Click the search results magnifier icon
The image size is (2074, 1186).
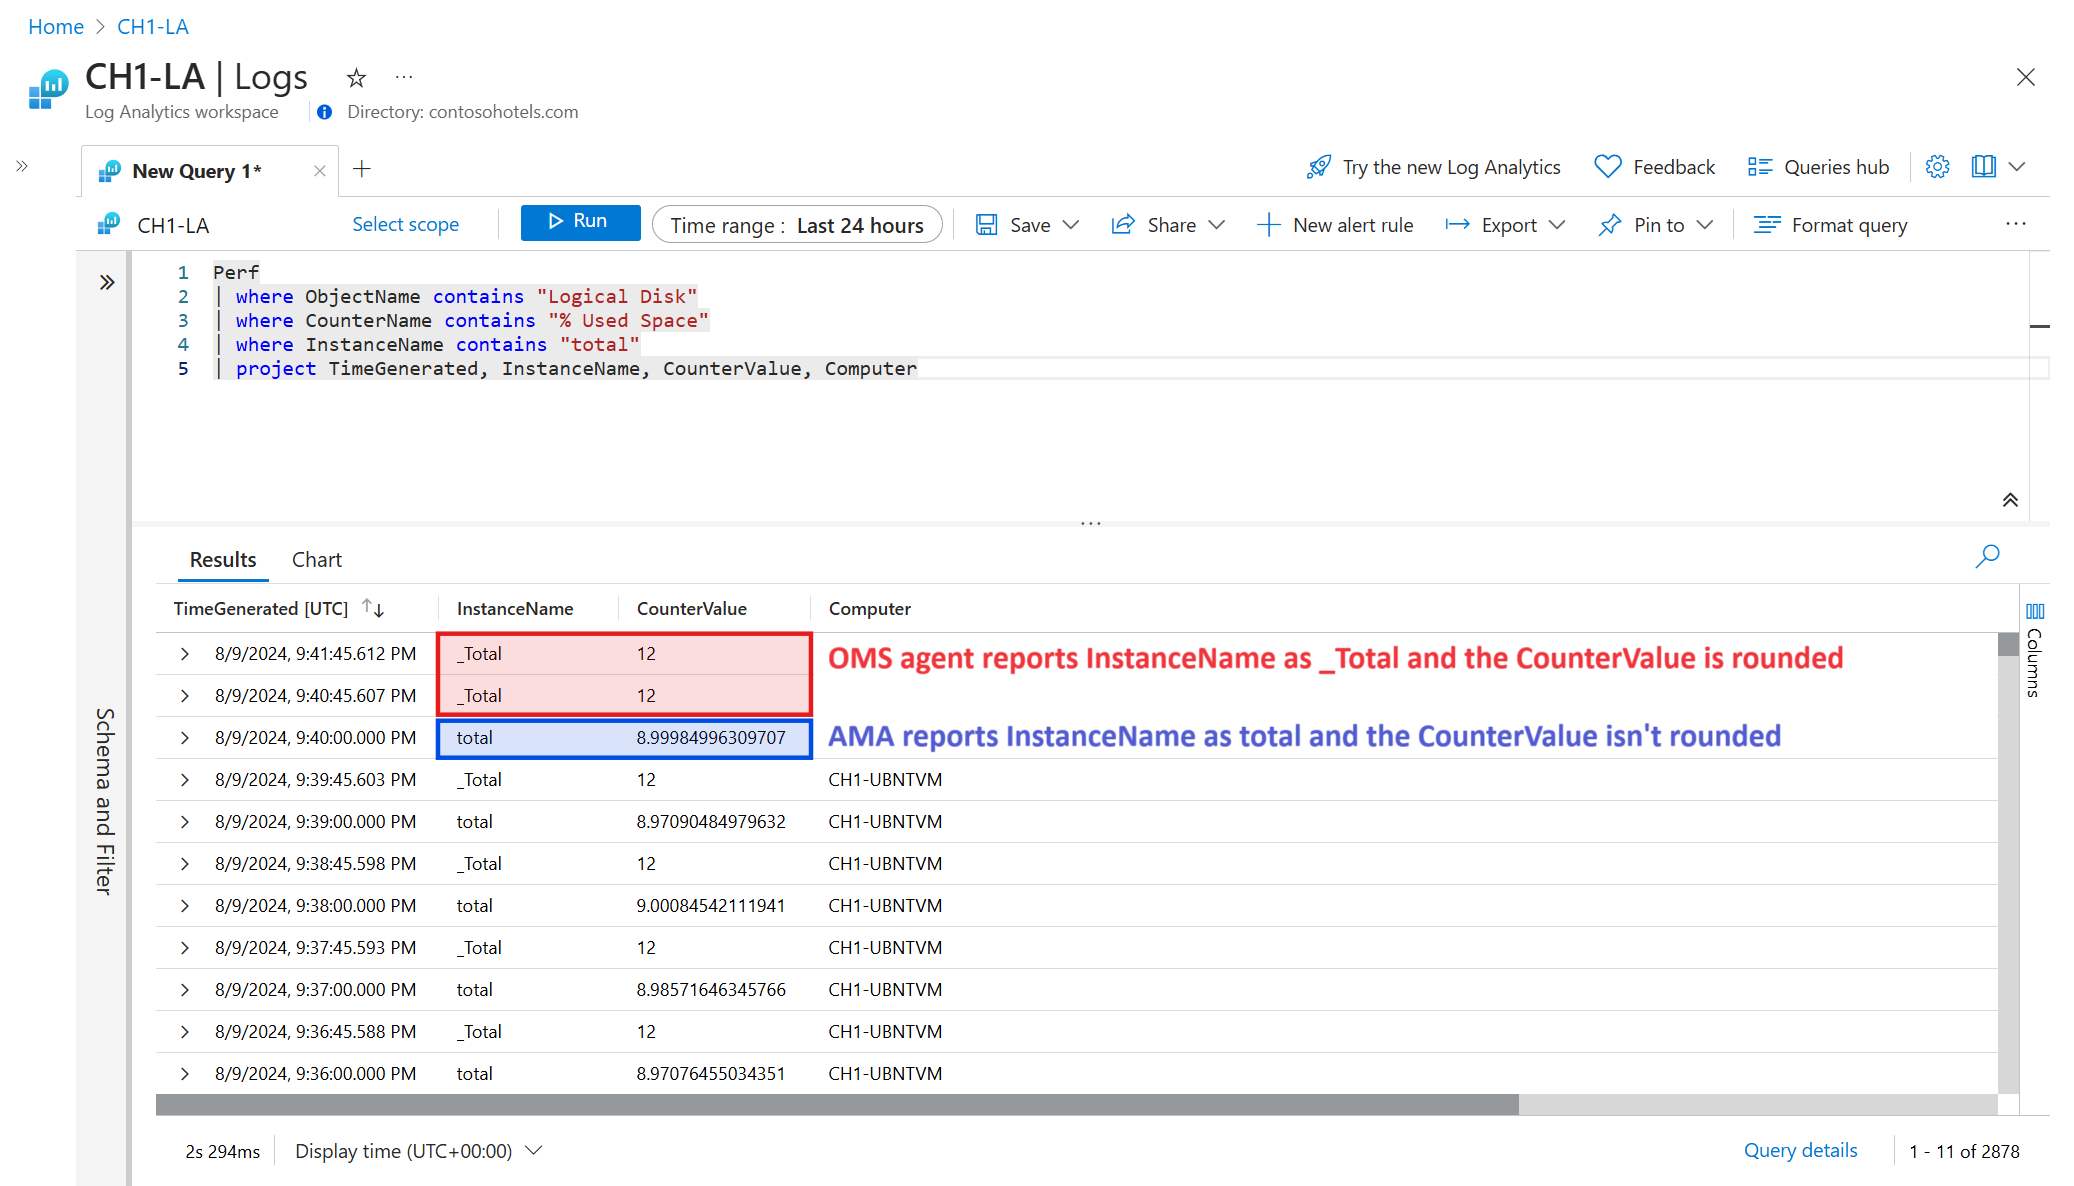point(1987,556)
